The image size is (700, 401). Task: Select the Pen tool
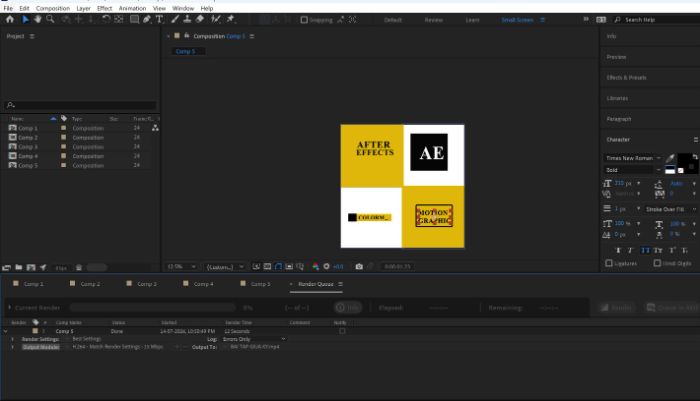coord(147,19)
